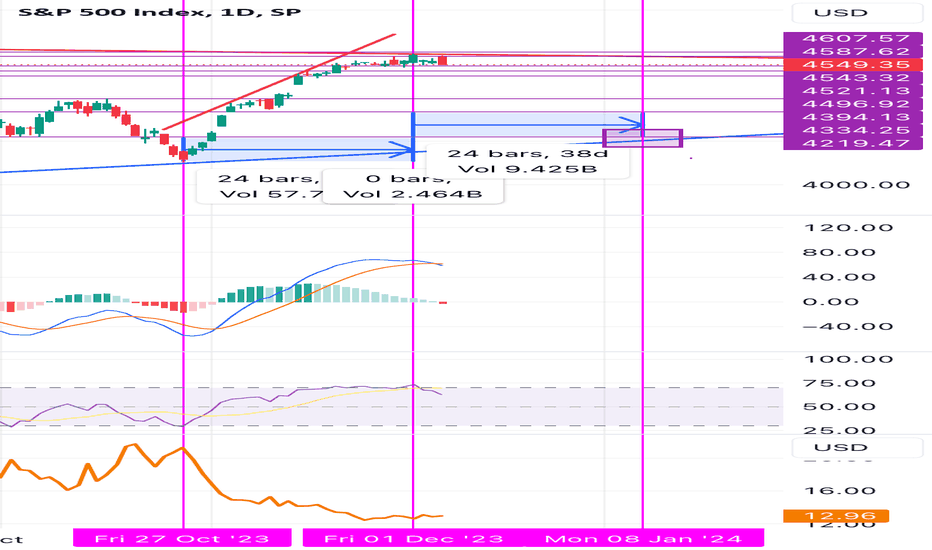Click the '24 bars, Vol 57.7' date range label
The height and width of the screenshot is (550, 932).
(x=260, y=186)
